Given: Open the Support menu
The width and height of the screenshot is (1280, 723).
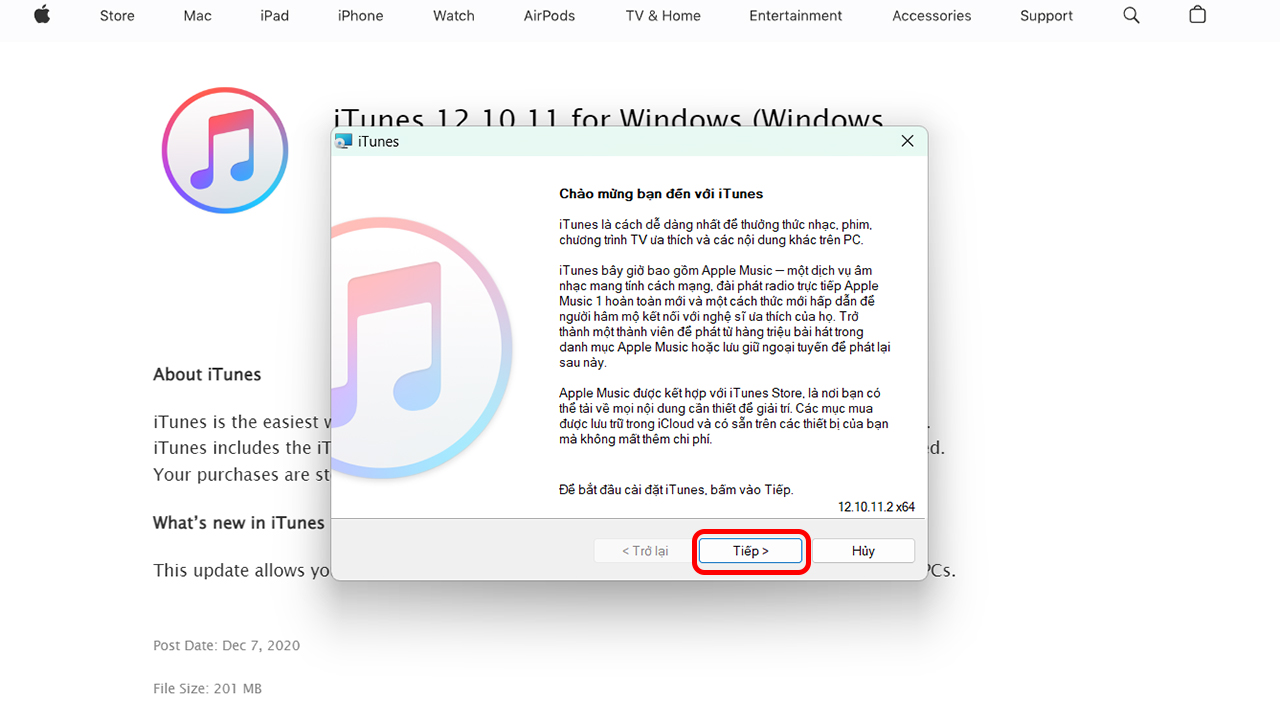Looking at the screenshot, I should point(1047,16).
